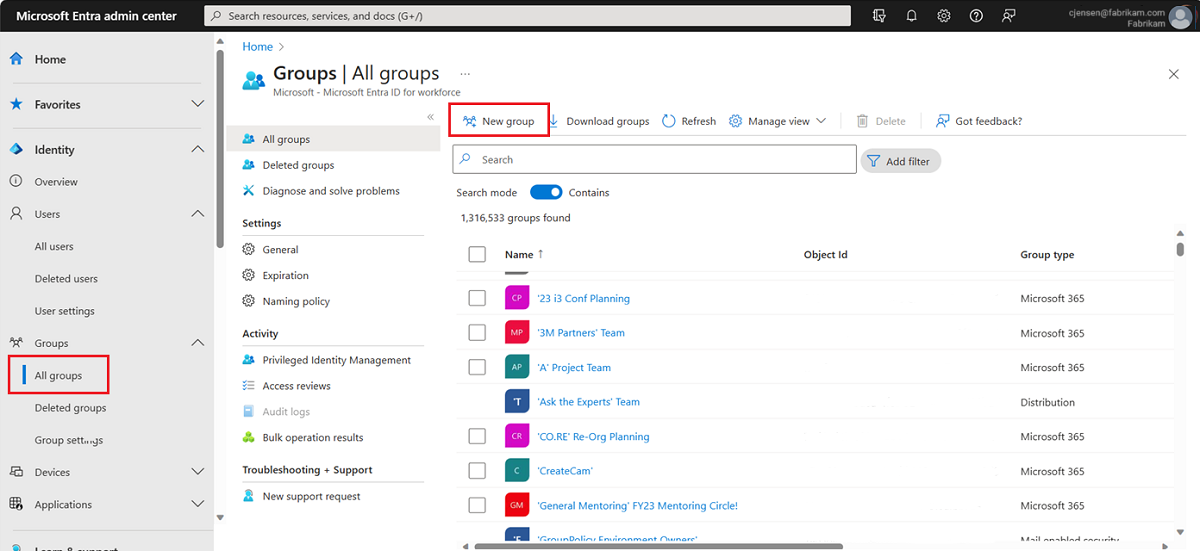Open the 'CreateCam' group link
The image size is (1200, 551).
point(565,471)
